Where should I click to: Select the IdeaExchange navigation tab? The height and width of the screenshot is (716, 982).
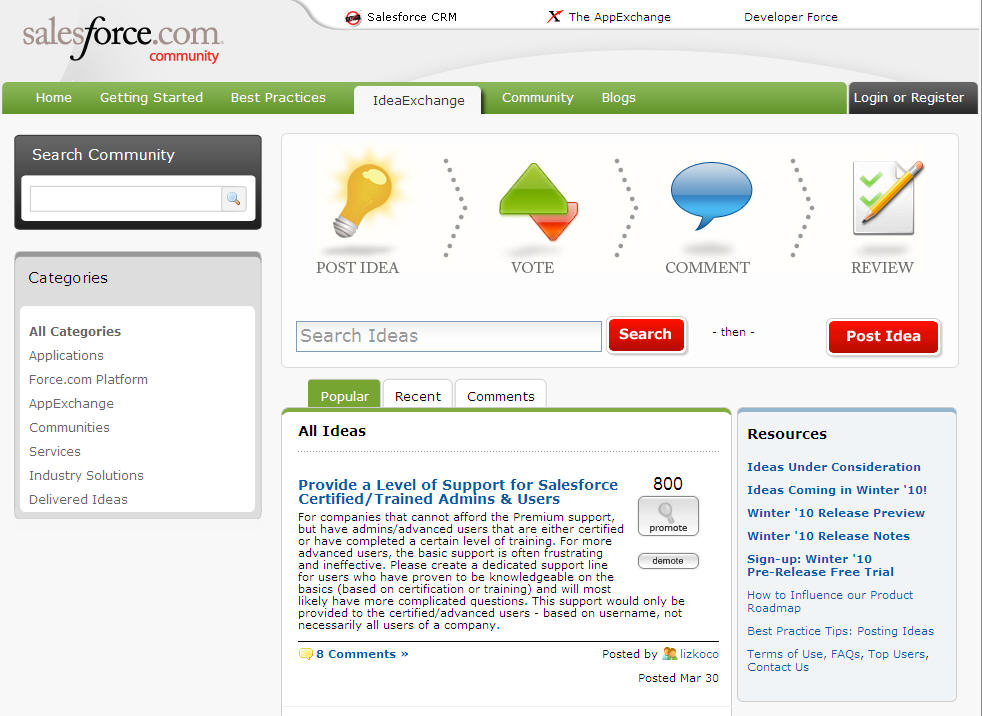[418, 100]
